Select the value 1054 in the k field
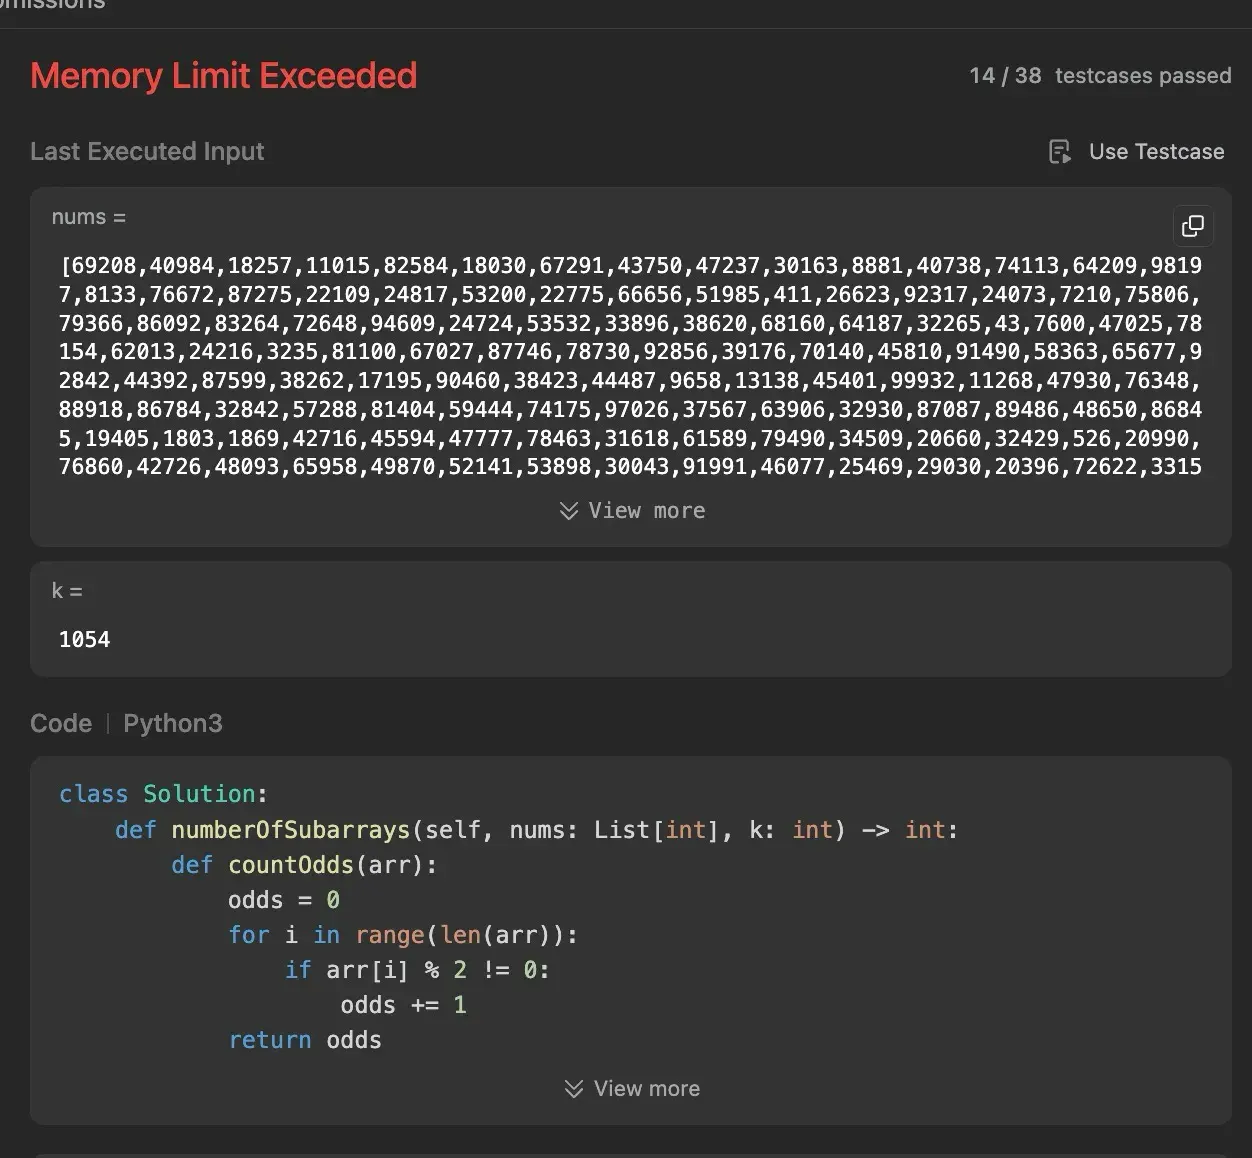 pyautogui.click(x=85, y=639)
